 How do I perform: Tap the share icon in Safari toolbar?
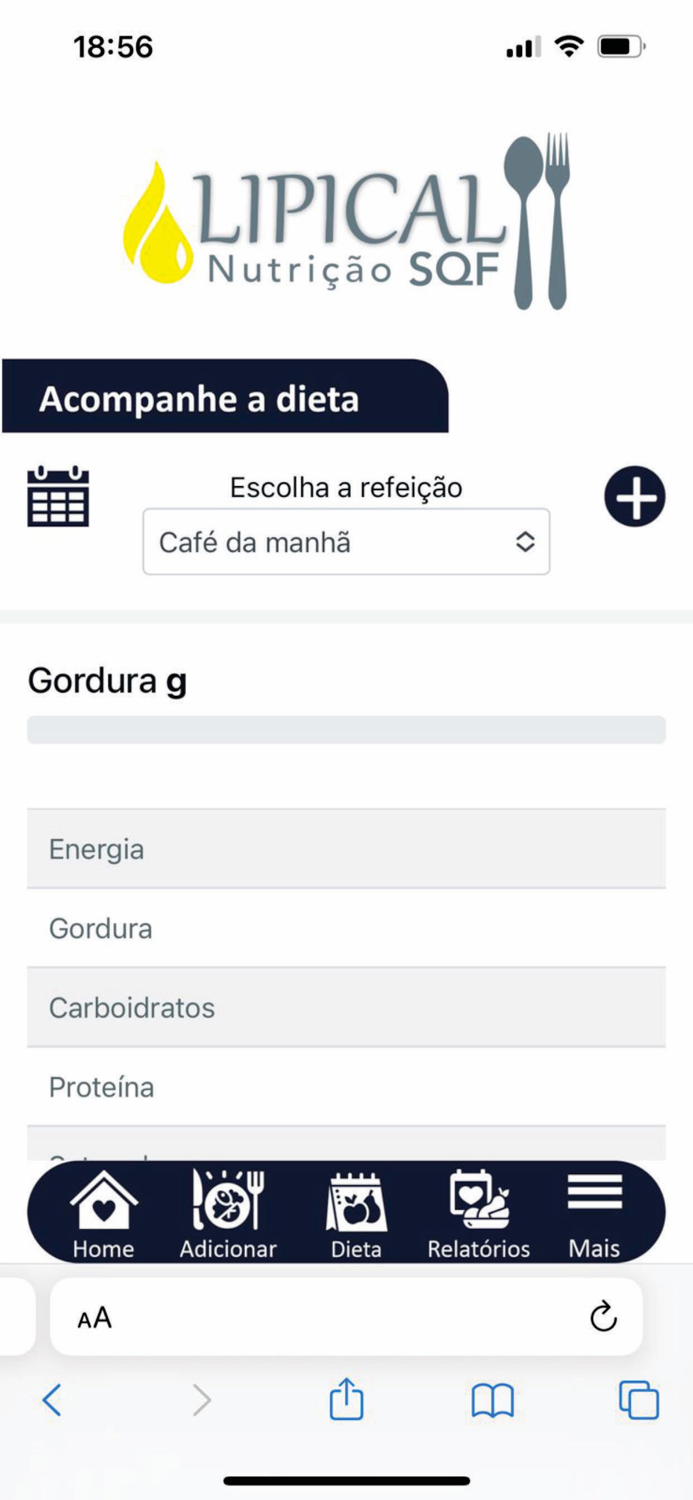[x=345, y=1400]
